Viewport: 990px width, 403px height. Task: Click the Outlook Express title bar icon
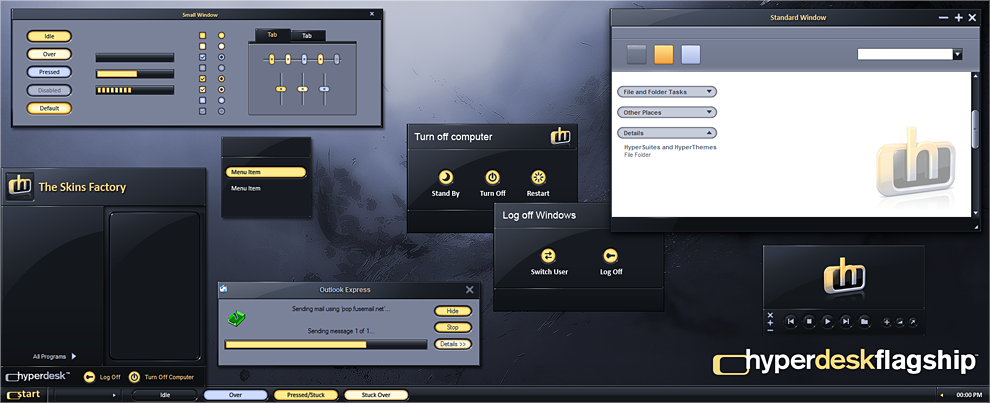coord(223,289)
